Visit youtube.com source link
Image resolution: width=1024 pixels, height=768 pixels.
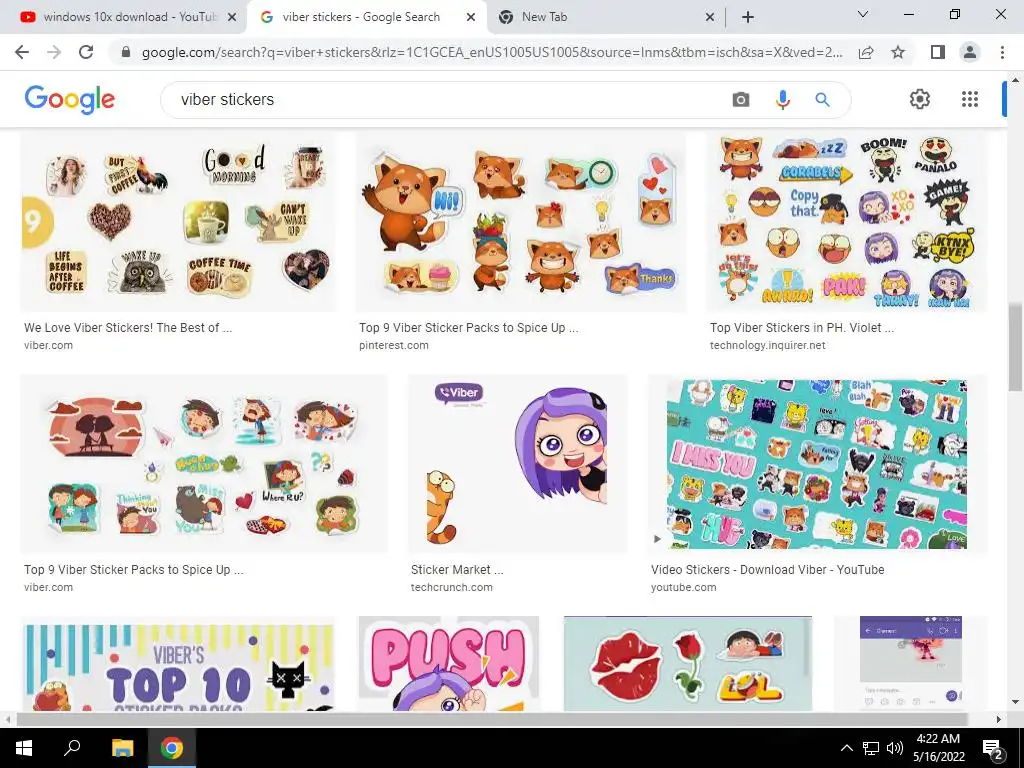(x=683, y=587)
